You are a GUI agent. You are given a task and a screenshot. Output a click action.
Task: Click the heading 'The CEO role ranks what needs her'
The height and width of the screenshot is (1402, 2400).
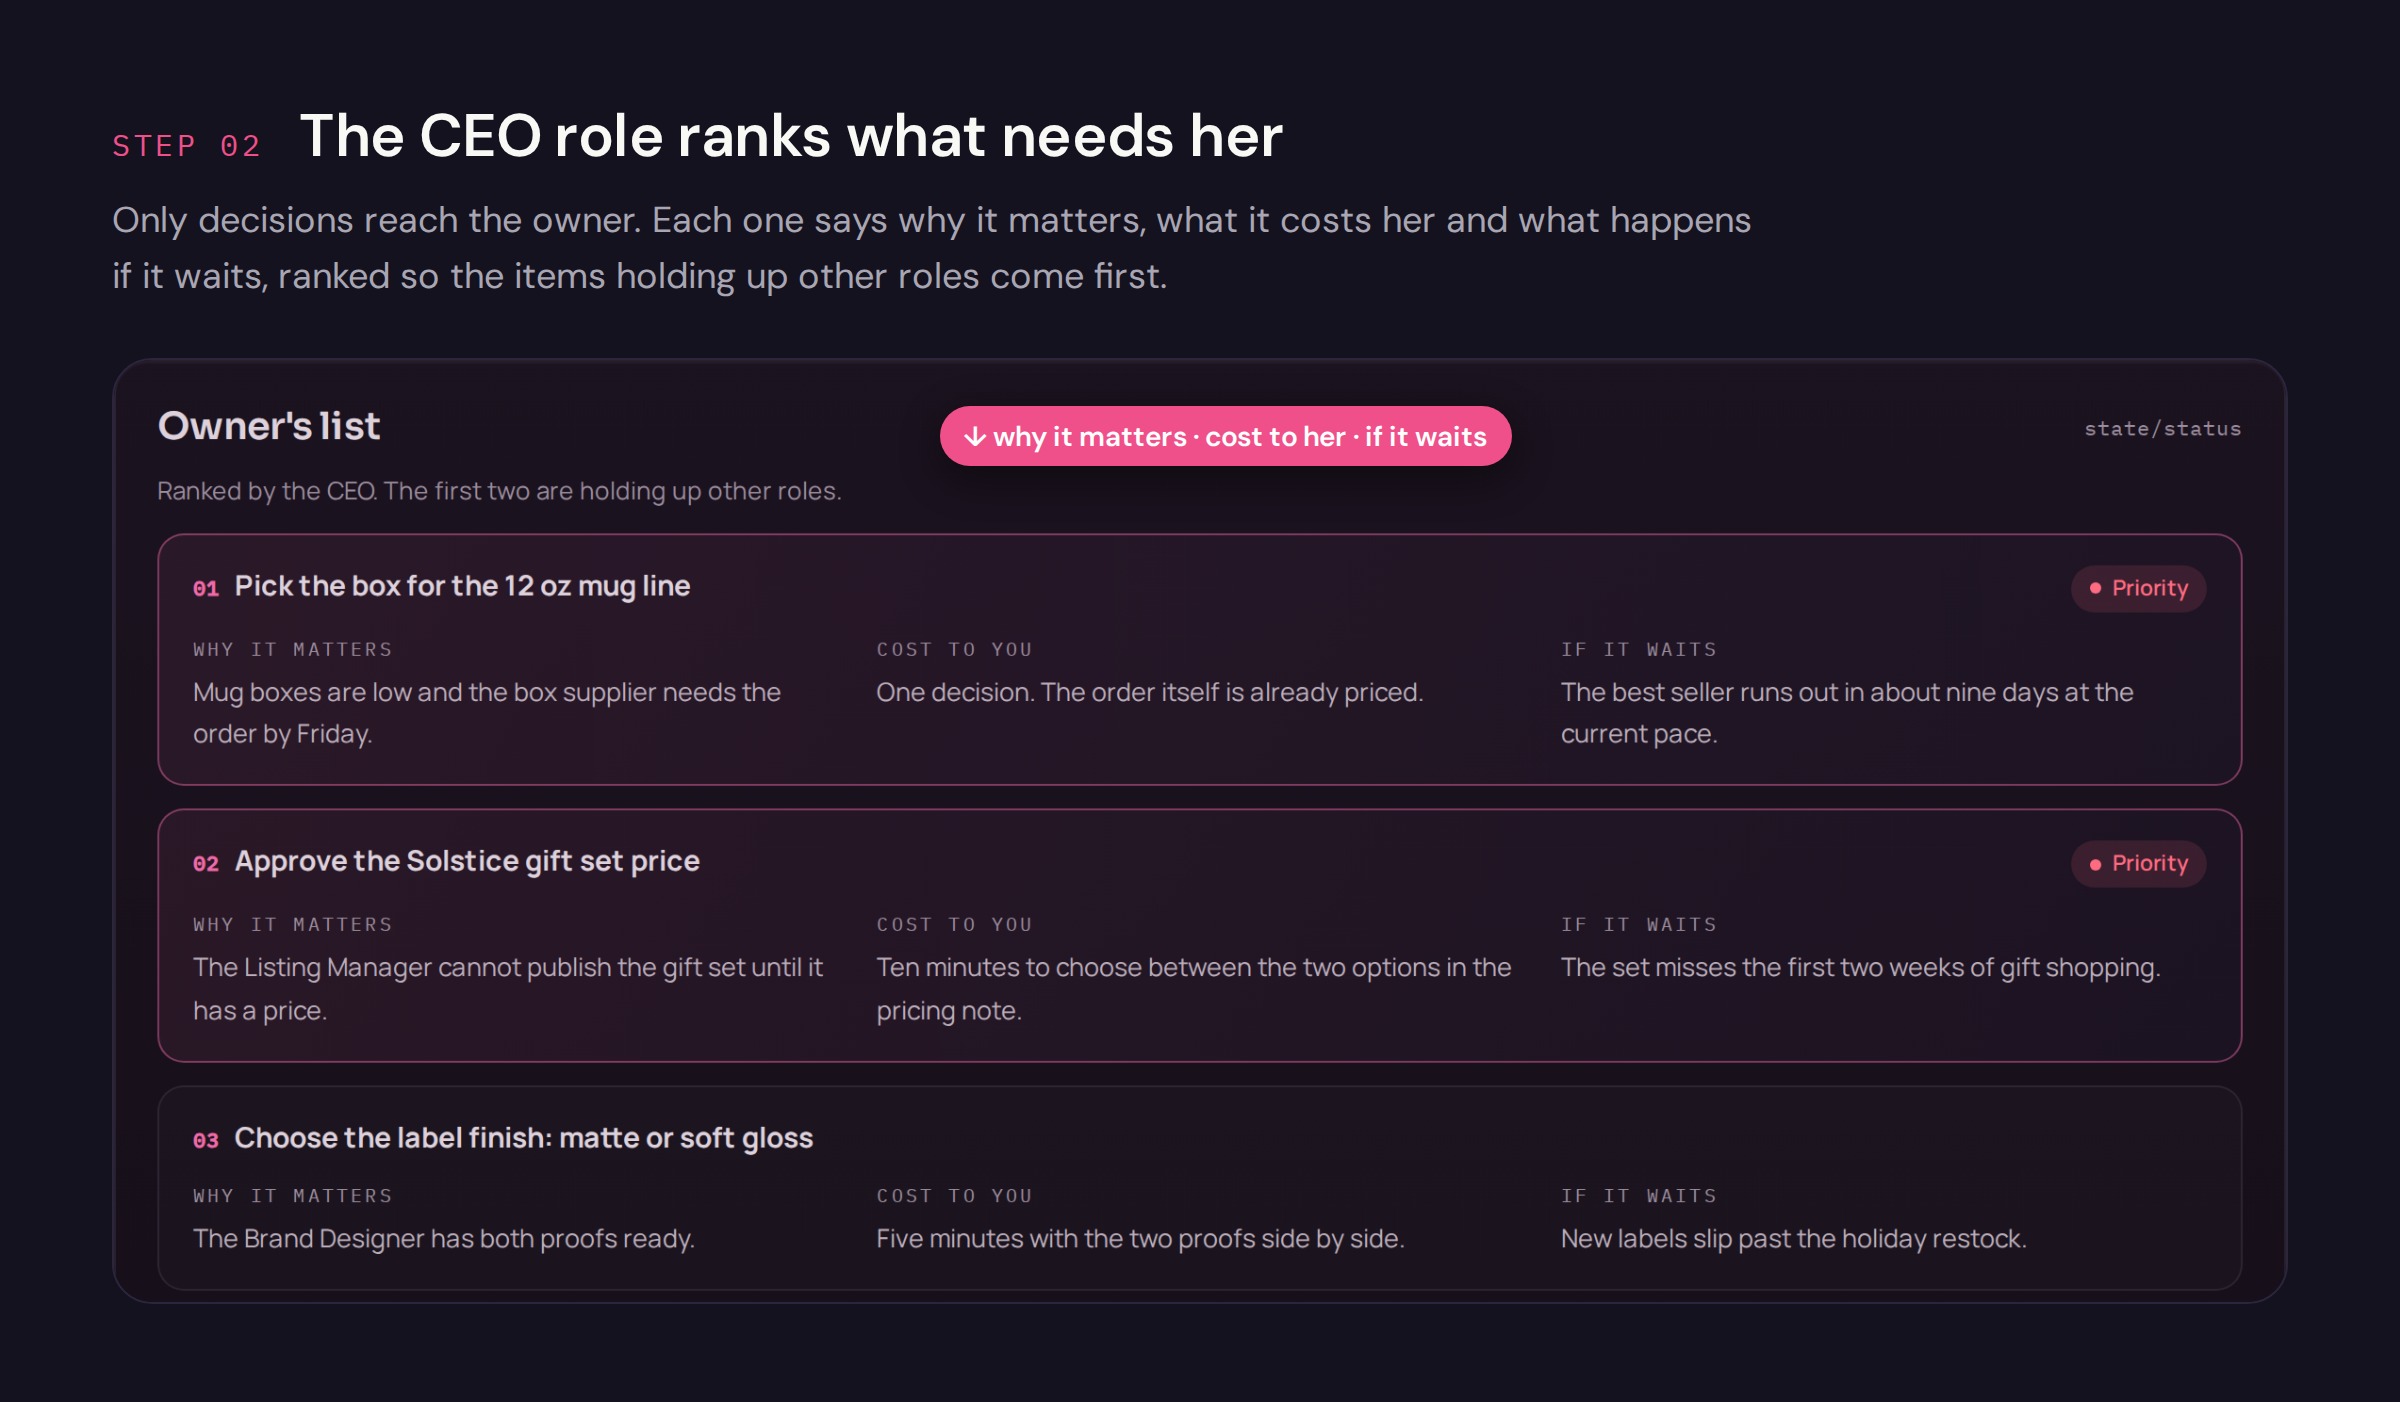(791, 136)
